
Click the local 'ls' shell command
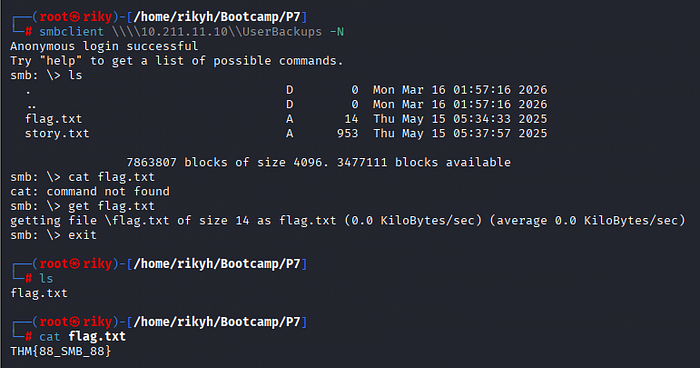46,278
